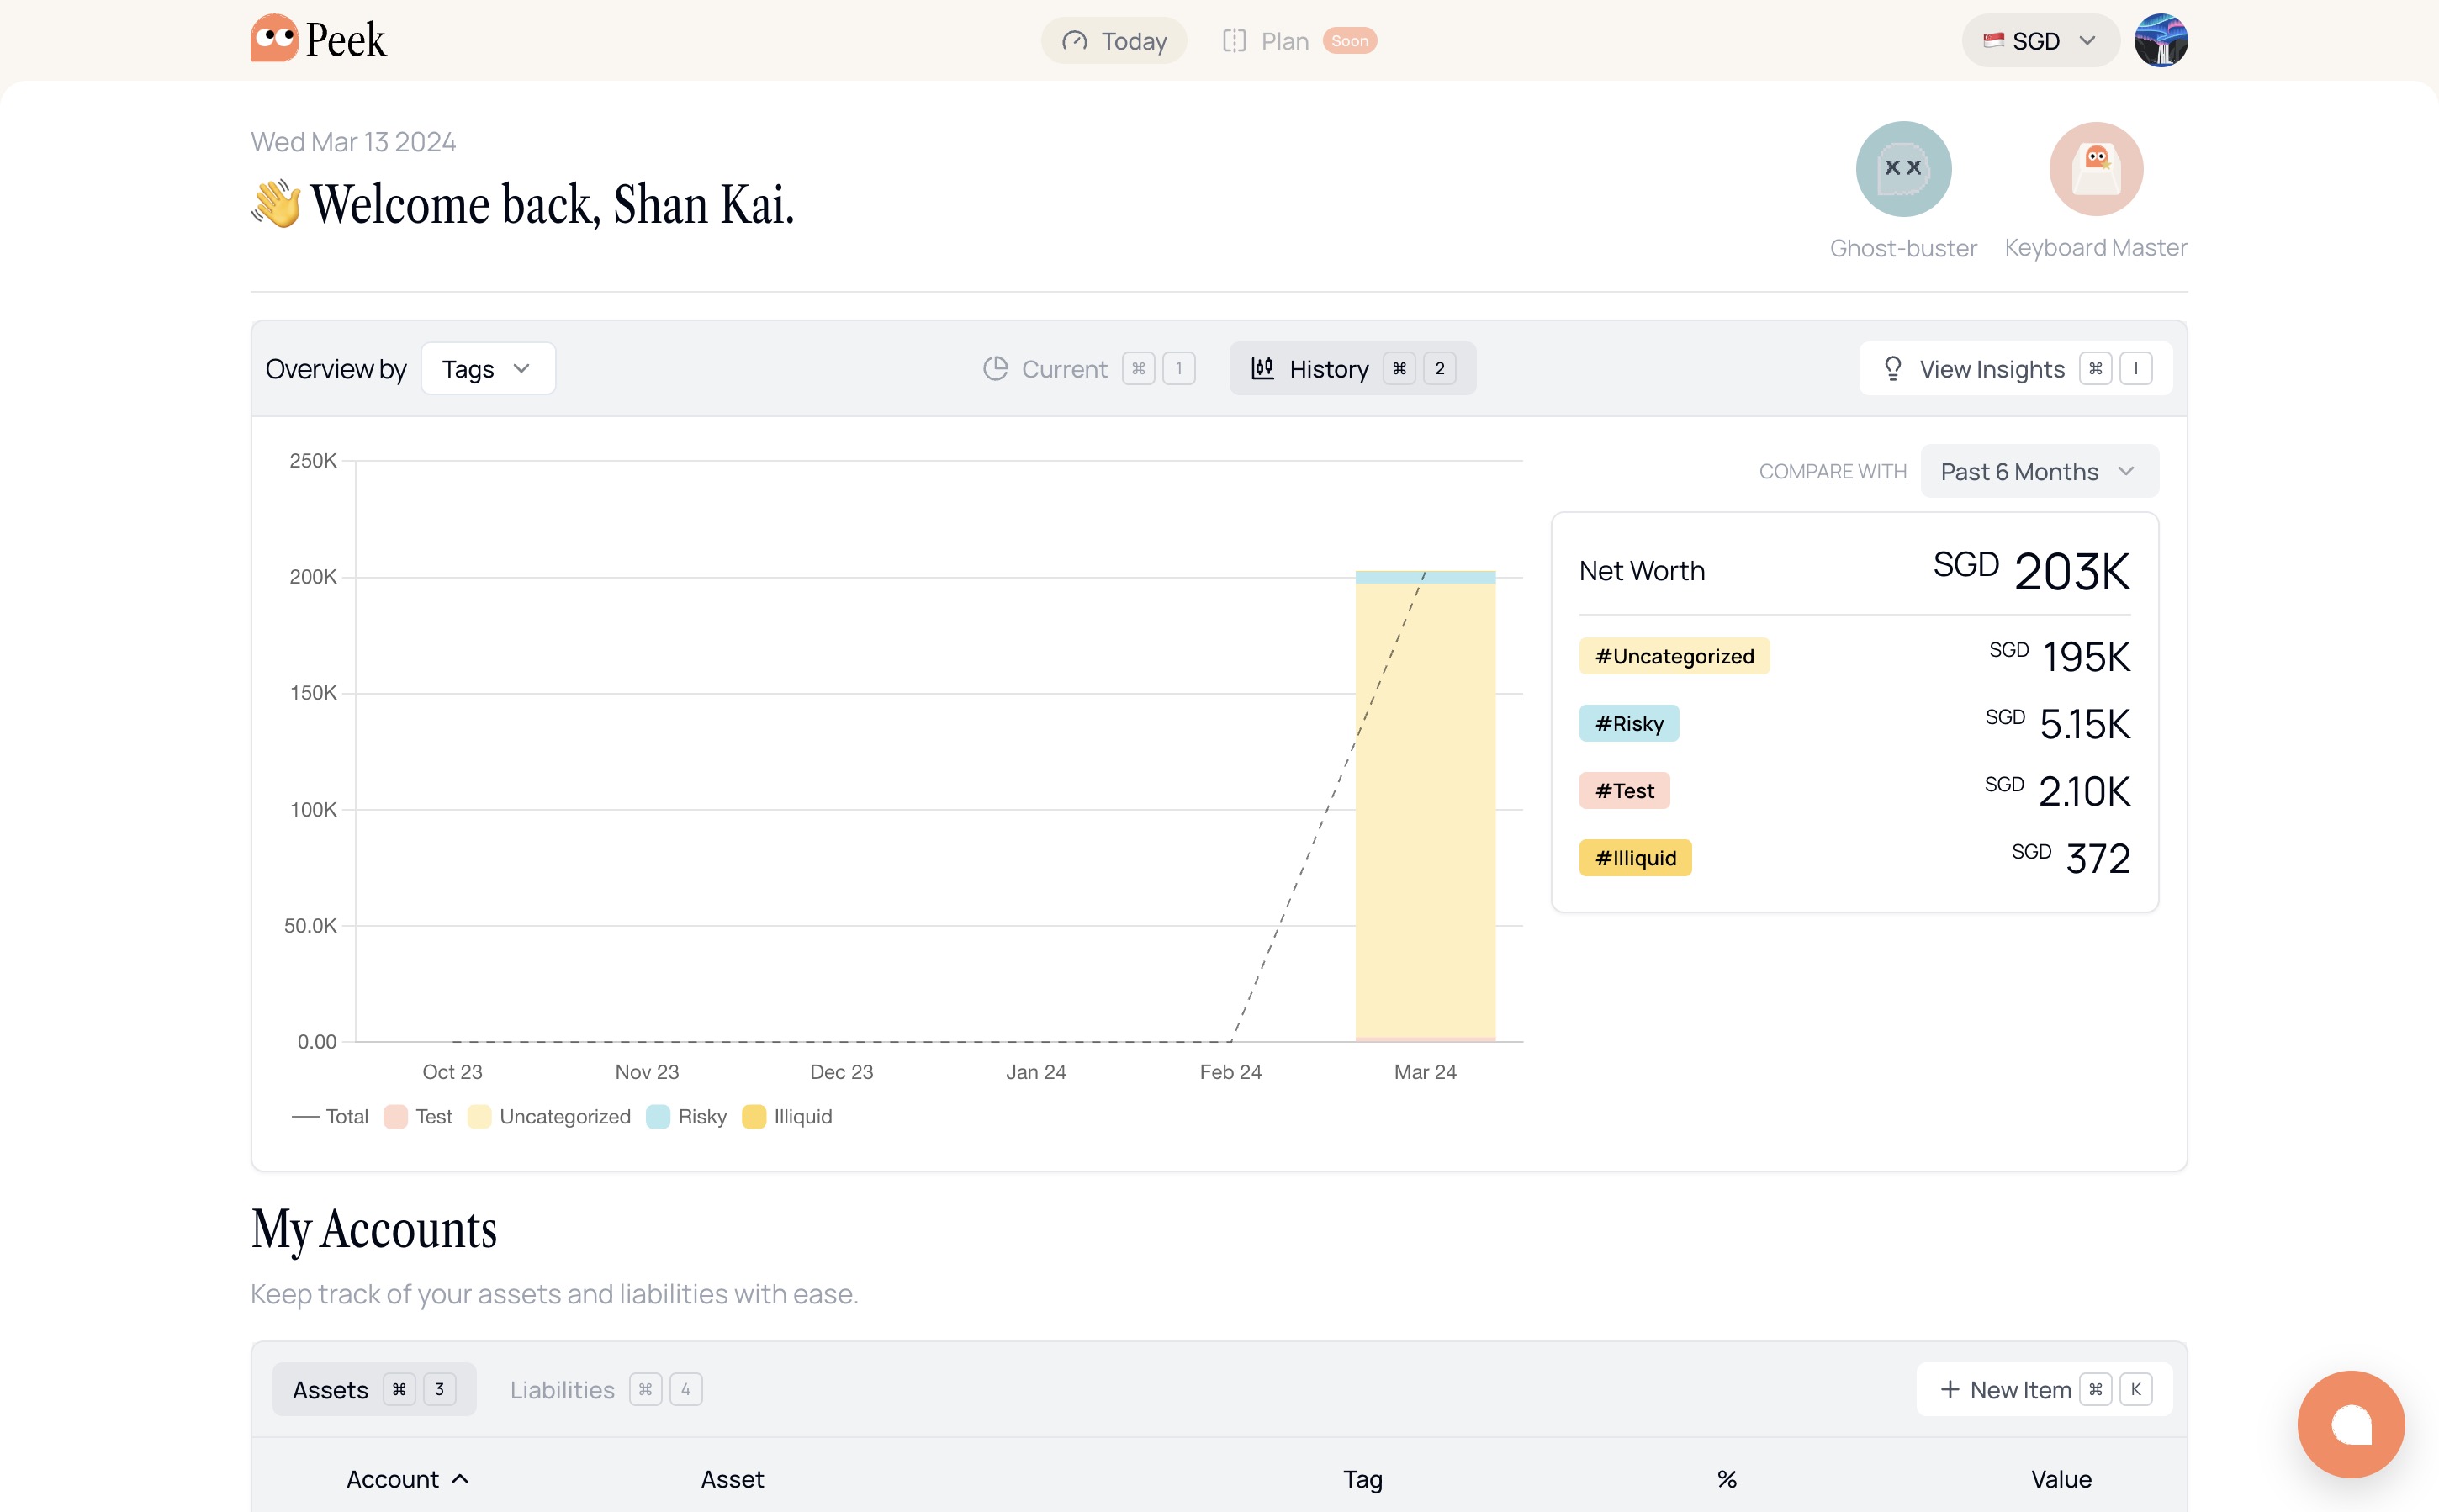Switch to the Liabilities tab
2439x1512 pixels.
click(562, 1390)
